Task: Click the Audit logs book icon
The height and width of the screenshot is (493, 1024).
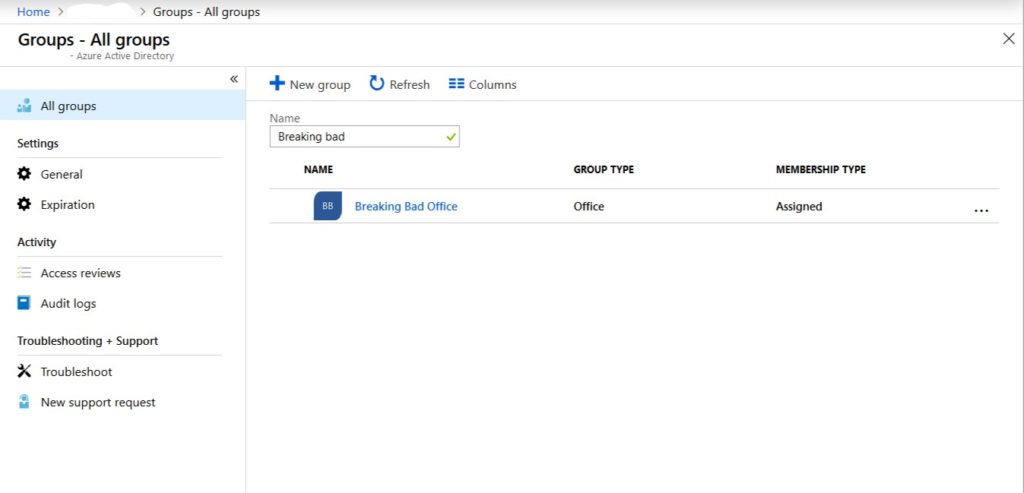Action: point(24,303)
